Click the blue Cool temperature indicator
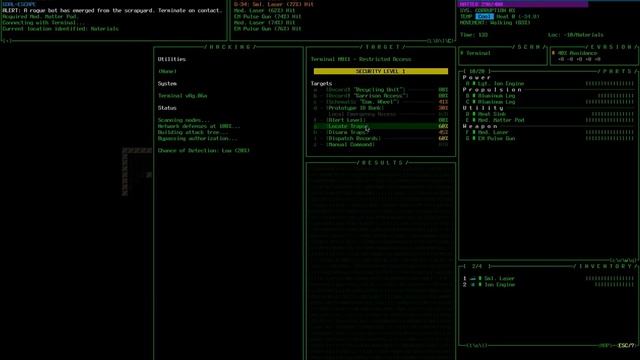Viewport: 640px width, 360px height. click(484, 17)
